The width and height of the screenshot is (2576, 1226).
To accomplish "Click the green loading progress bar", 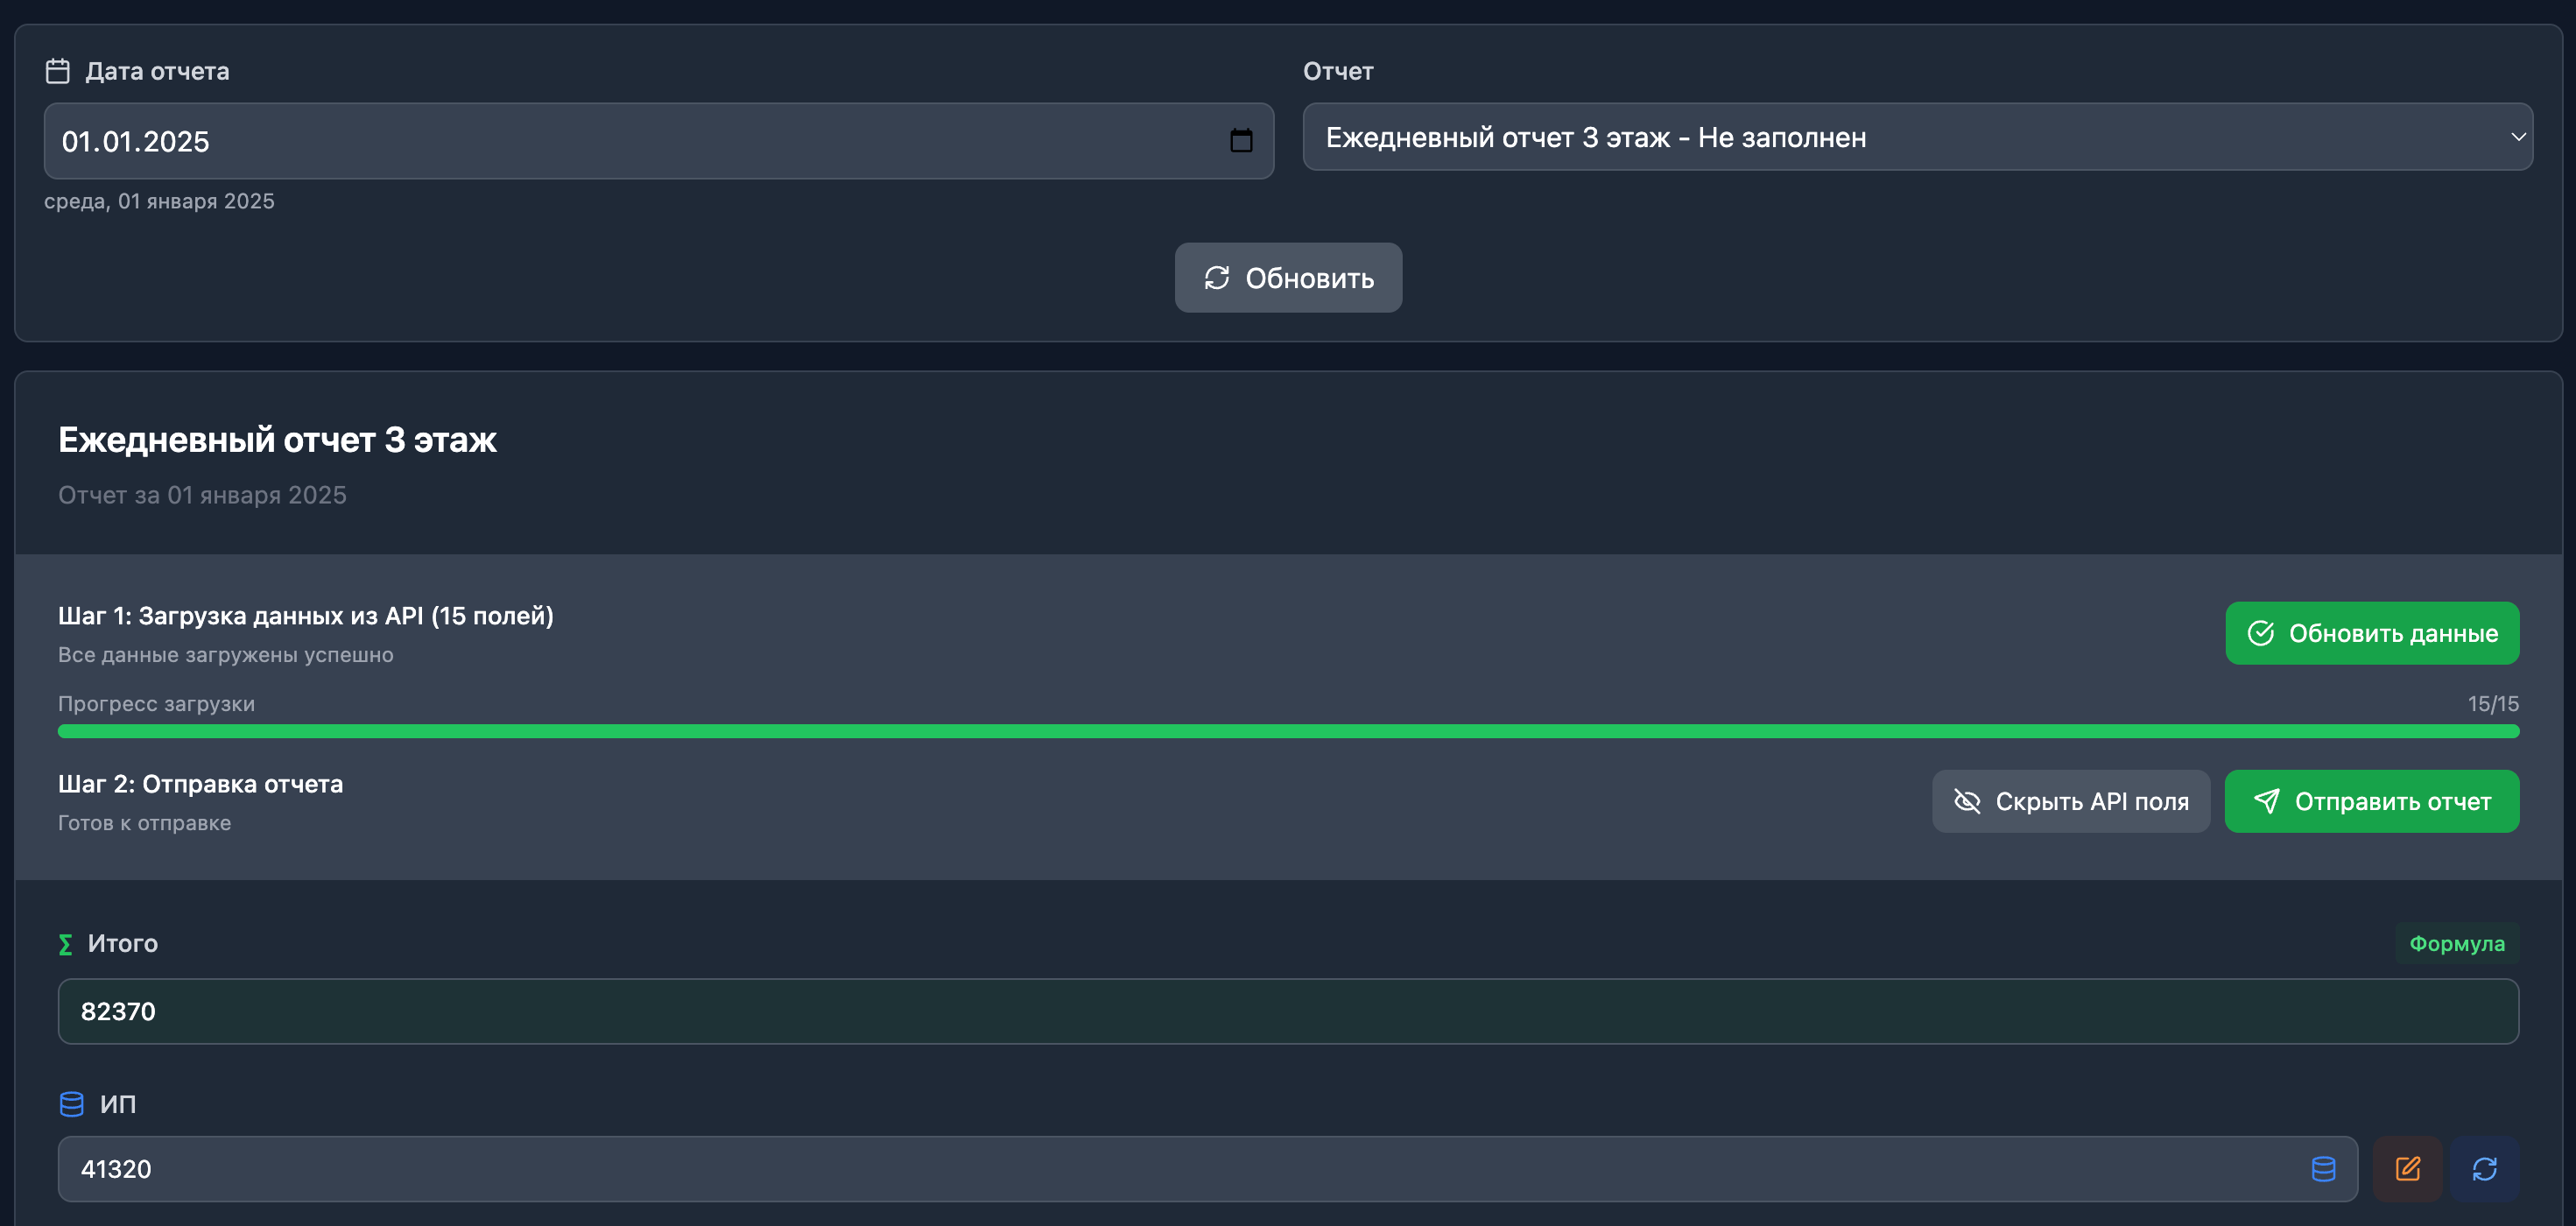I will (1288, 731).
